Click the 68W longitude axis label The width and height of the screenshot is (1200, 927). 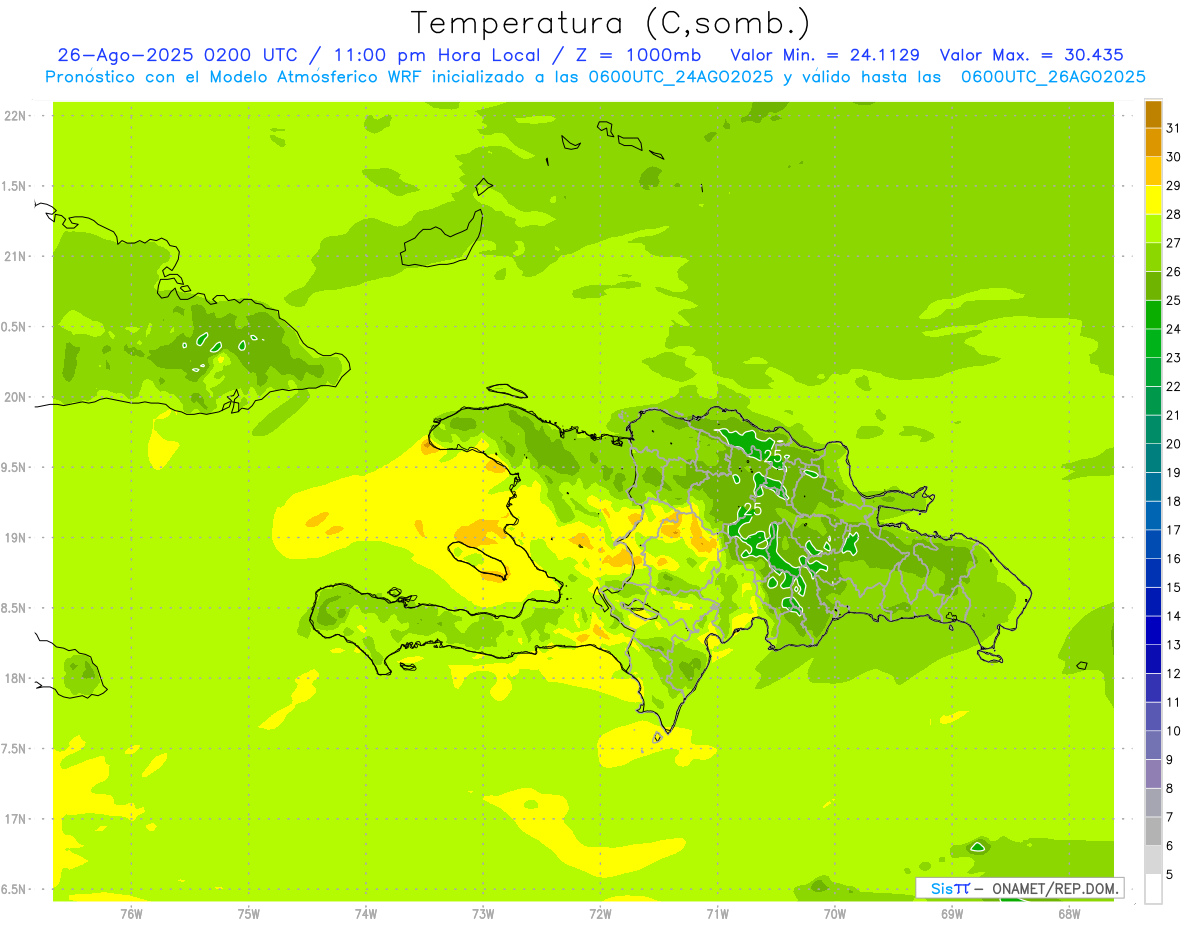(x=1069, y=914)
